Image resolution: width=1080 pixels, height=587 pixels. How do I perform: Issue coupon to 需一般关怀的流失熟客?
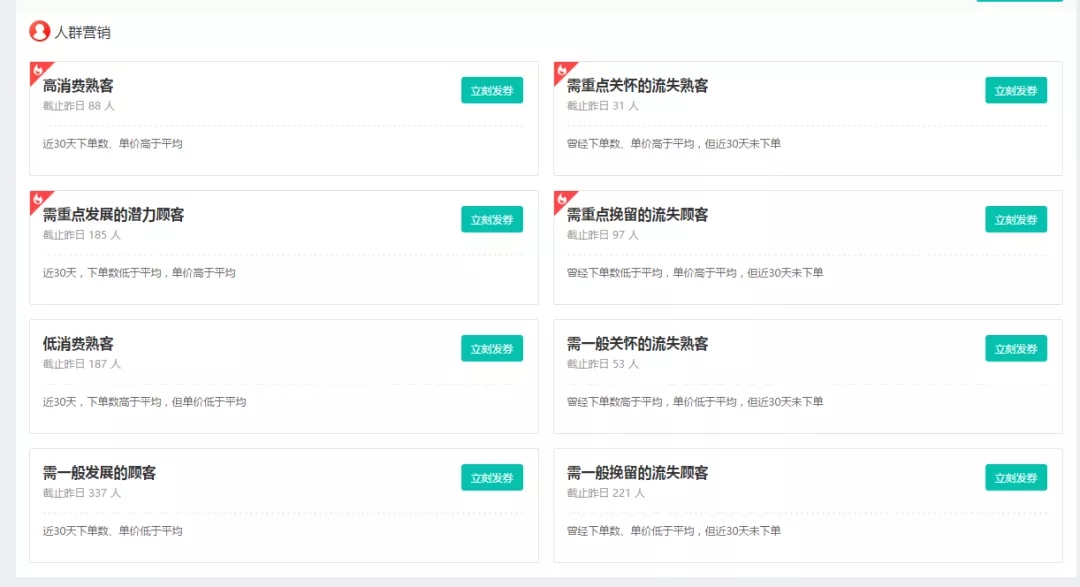click(1015, 349)
